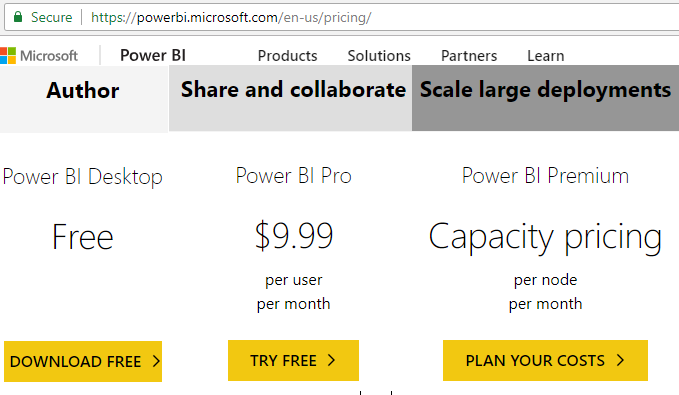Open the Products navigation menu
This screenshot has width=679, height=395.
[288, 56]
